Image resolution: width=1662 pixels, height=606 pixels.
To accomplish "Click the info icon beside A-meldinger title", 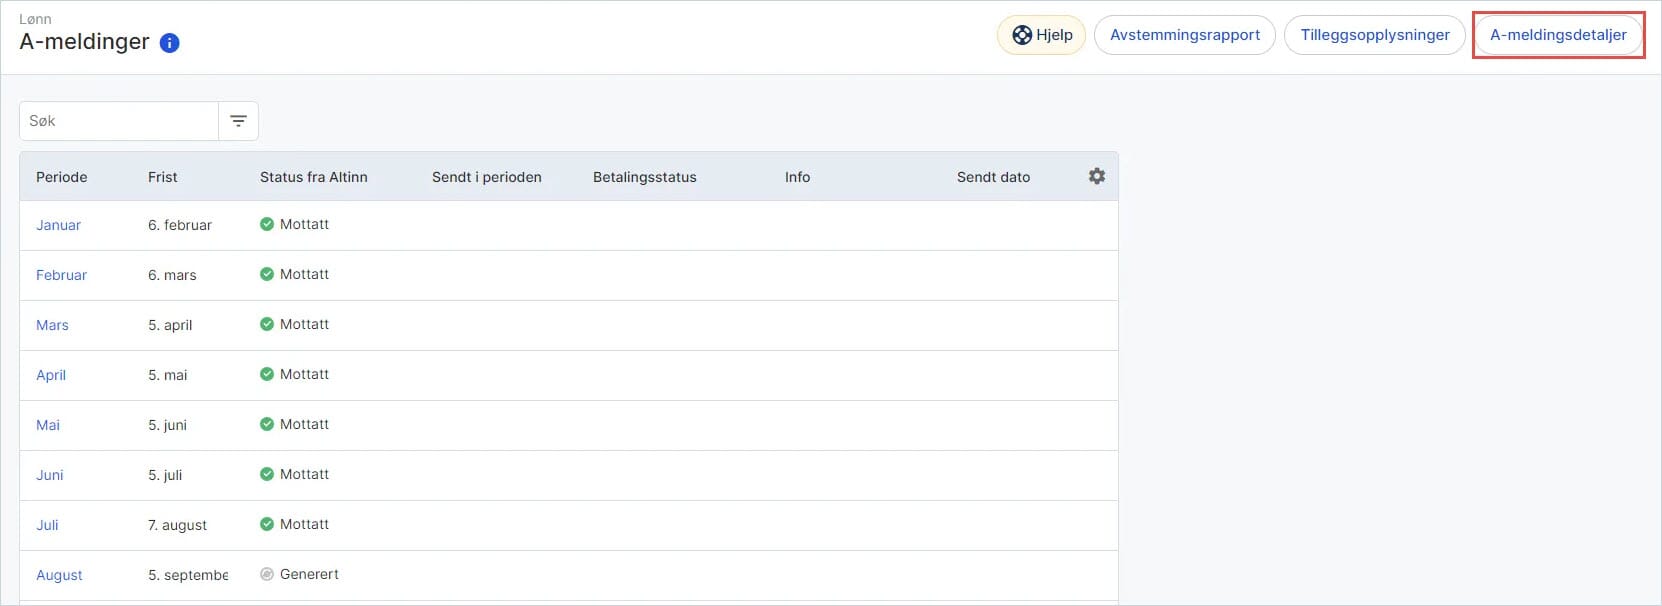I will [170, 43].
